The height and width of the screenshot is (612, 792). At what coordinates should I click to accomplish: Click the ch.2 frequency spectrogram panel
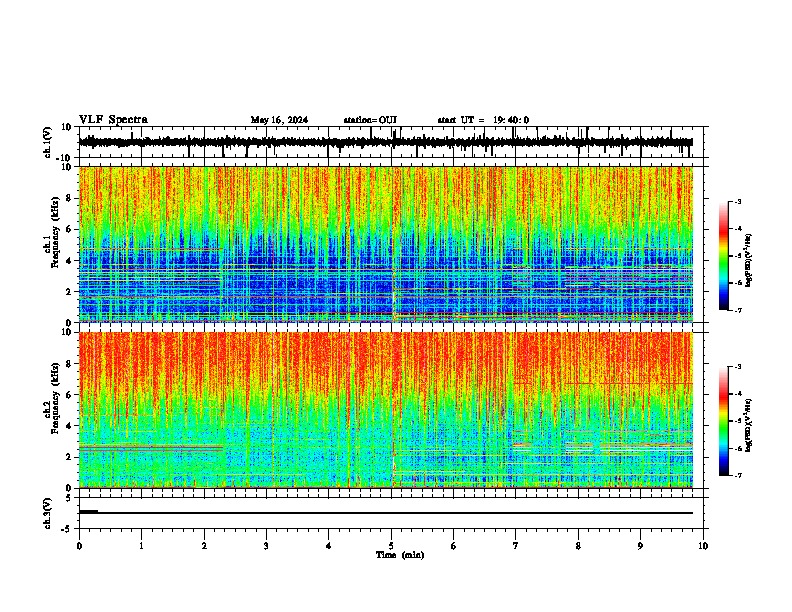point(386,410)
